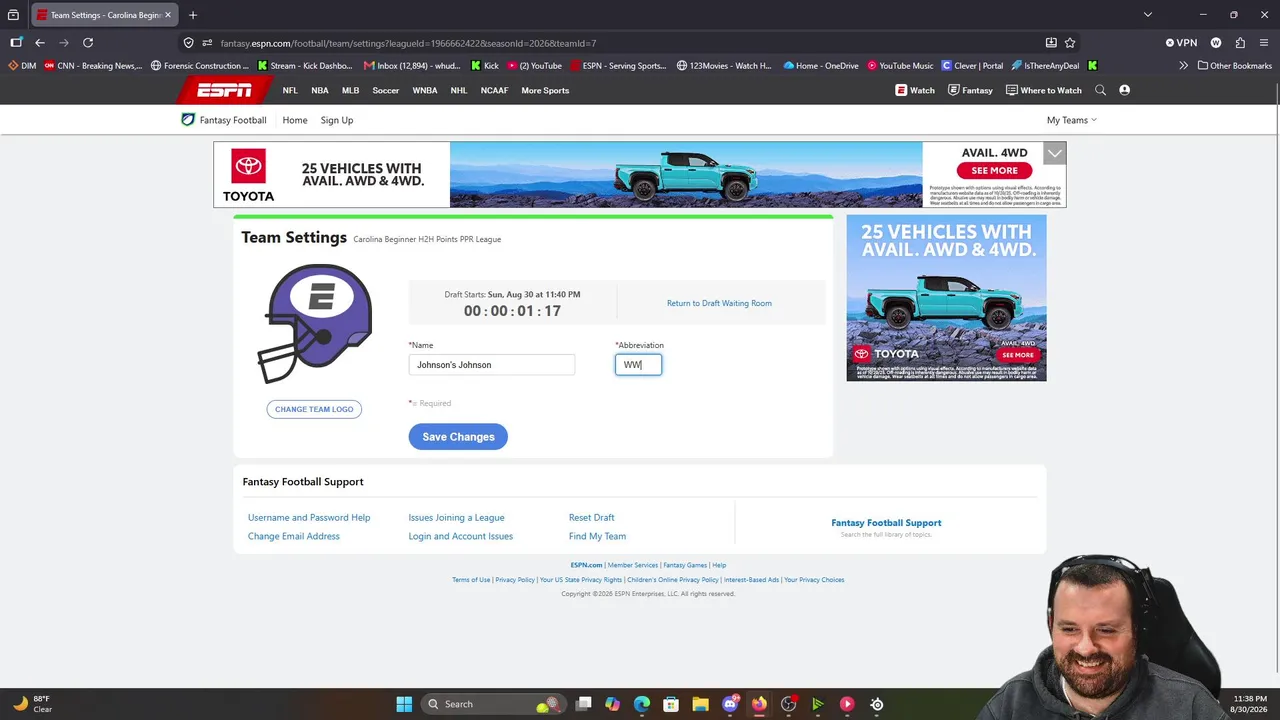The width and height of the screenshot is (1280, 720).
Task: Open File Explorer from the taskbar
Action: click(x=700, y=704)
